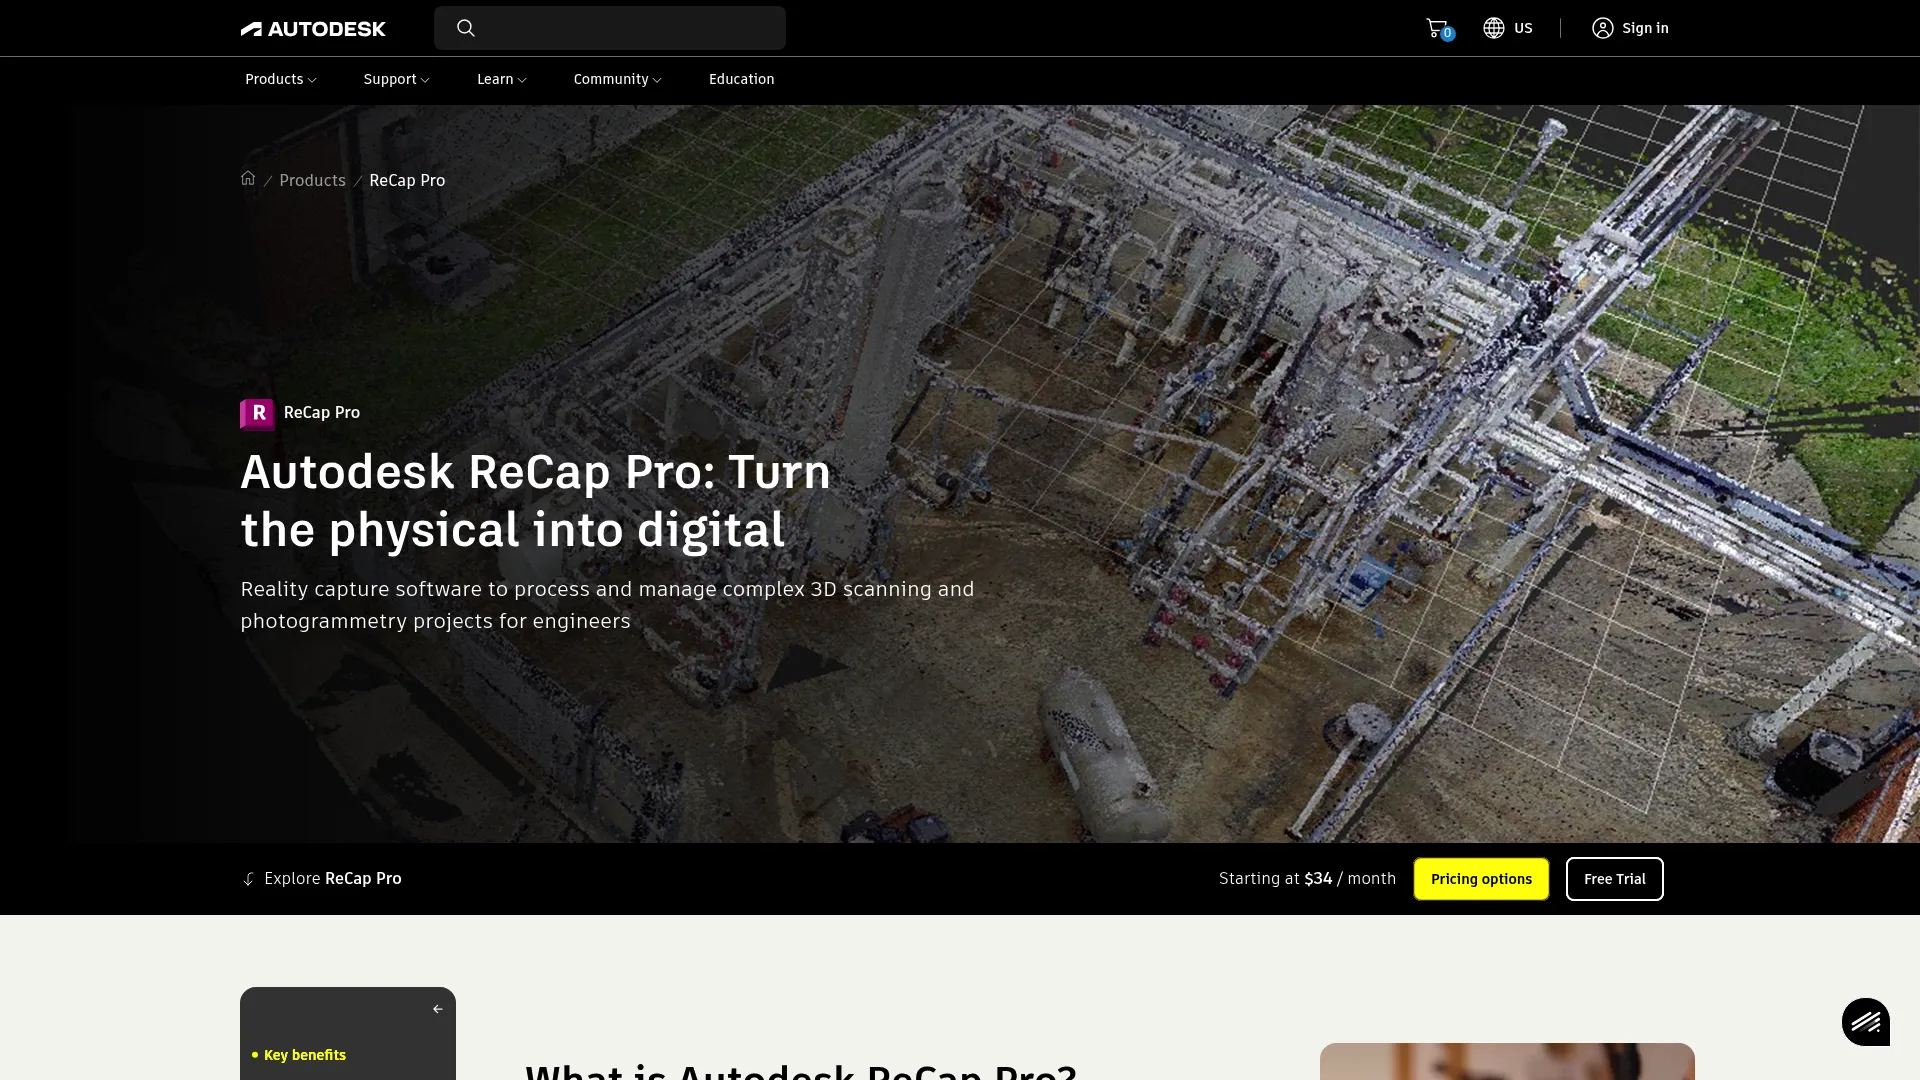The image size is (1920, 1080).
Task: Click the search magnifier icon
Action: (x=466, y=28)
